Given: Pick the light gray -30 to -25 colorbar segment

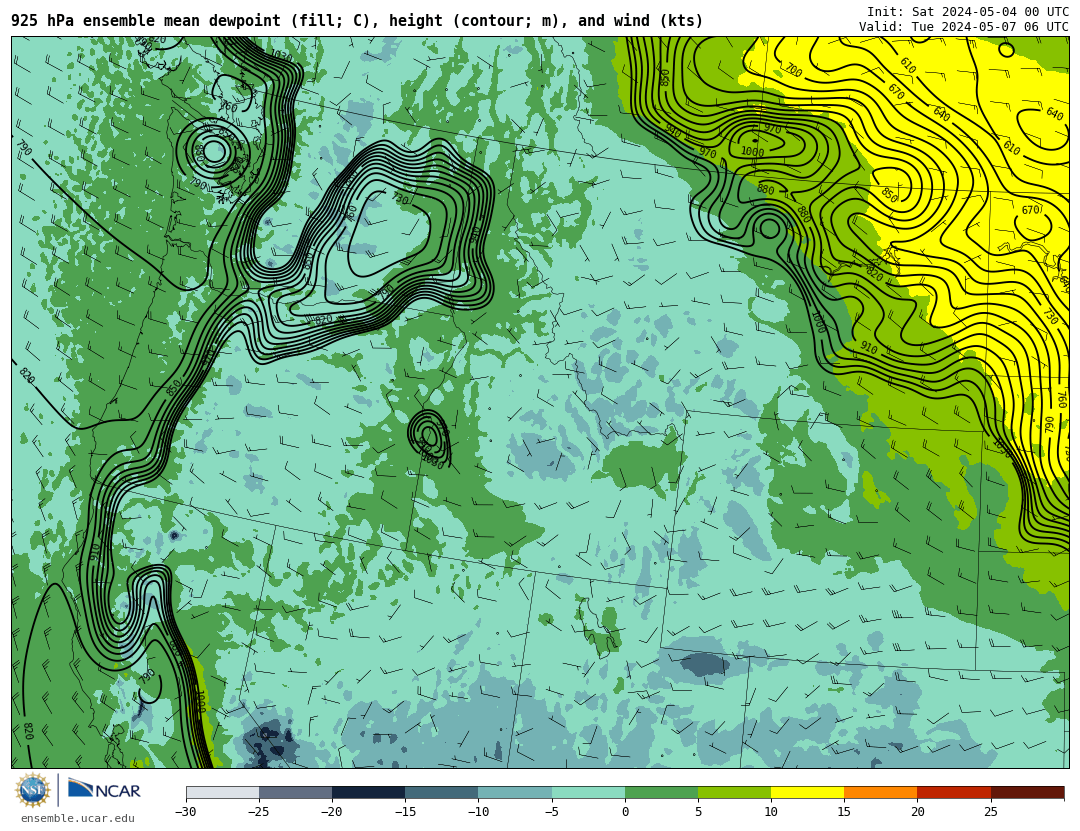Looking at the screenshot, I should tap(222, 793).
